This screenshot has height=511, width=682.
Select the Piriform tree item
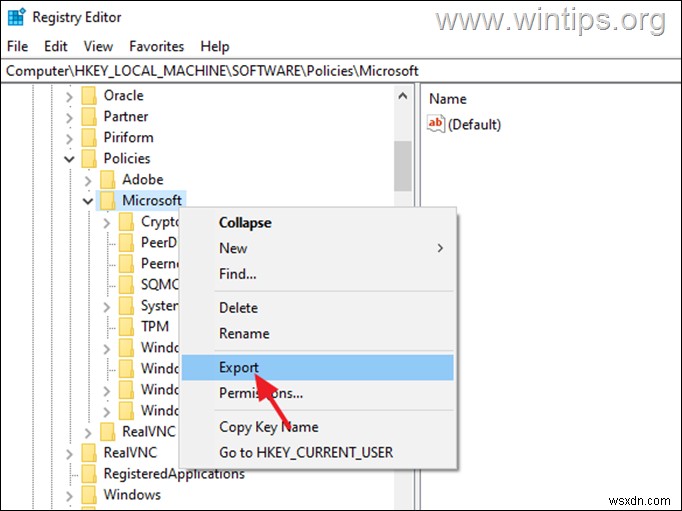point(128,137)
